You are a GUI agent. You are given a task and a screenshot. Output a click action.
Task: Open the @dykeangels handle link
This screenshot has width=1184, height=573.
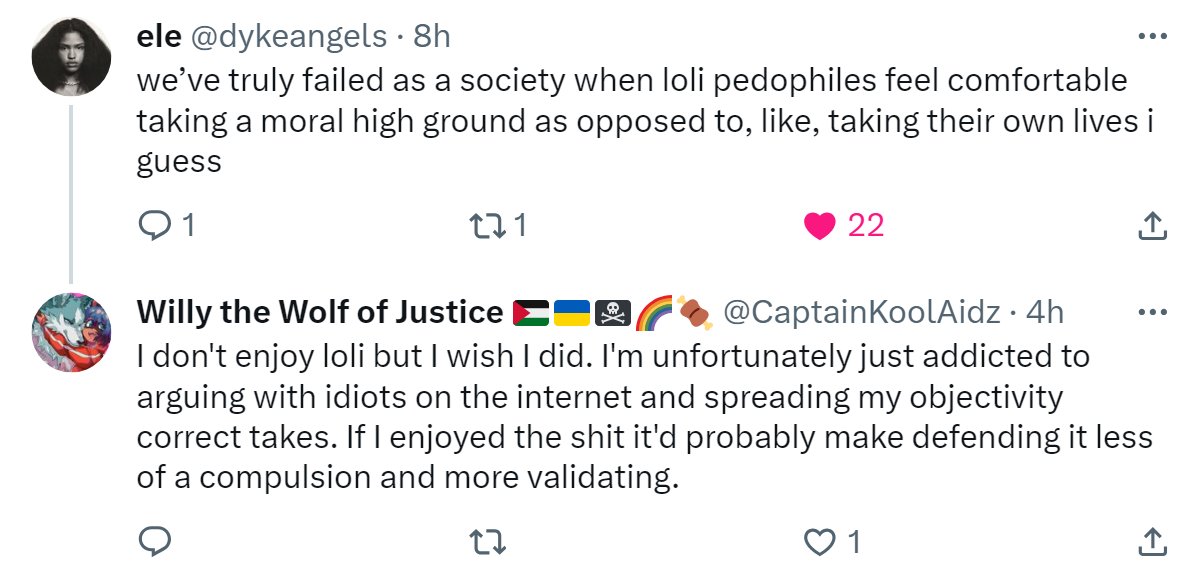pyautogui.click(x=288, y=36)
